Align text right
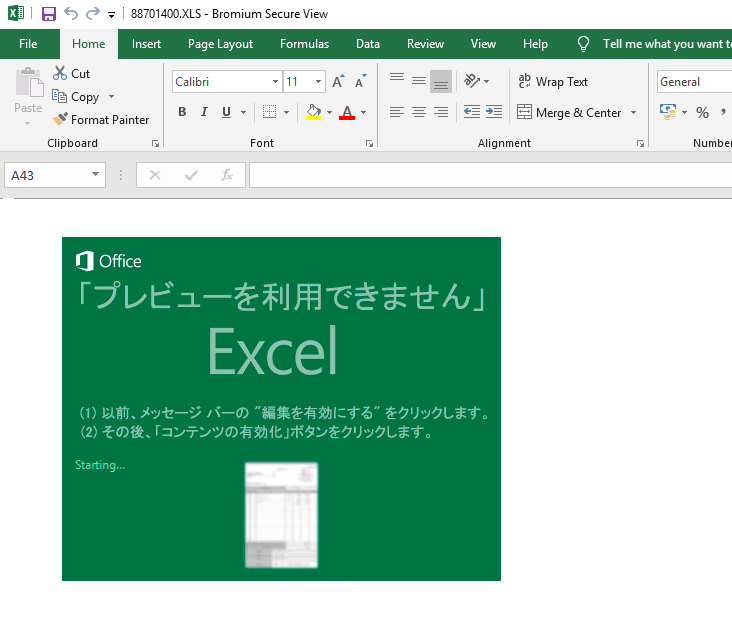The height and width of the screenshot is (641, 732). pos(441,112)
